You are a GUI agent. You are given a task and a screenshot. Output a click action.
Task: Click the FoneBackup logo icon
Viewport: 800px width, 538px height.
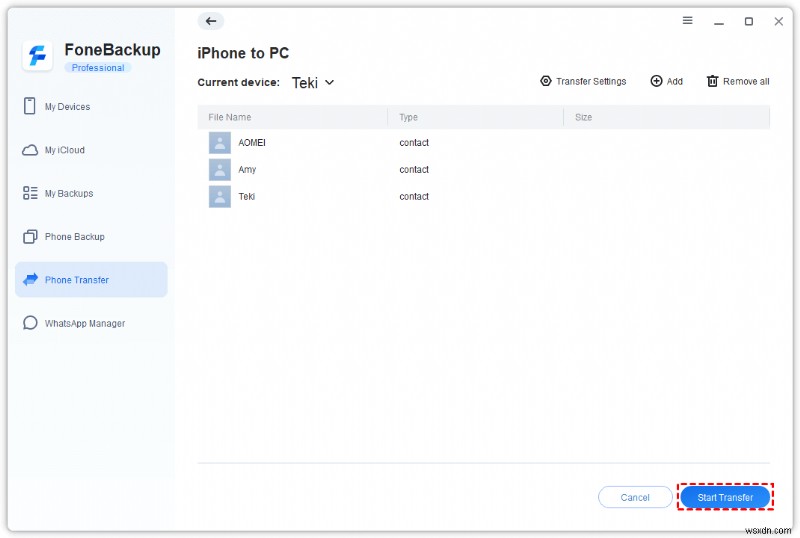point(37,56)
